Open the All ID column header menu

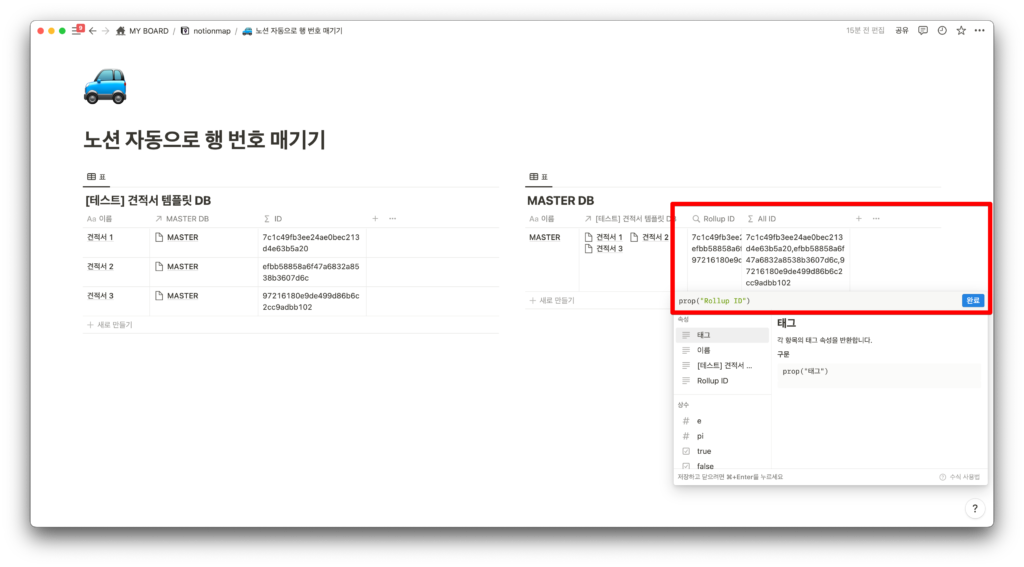coord(766,218)
